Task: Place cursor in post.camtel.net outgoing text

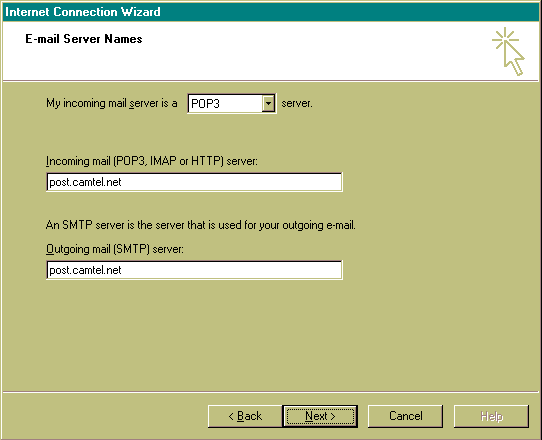Action: tap(85, 270)
